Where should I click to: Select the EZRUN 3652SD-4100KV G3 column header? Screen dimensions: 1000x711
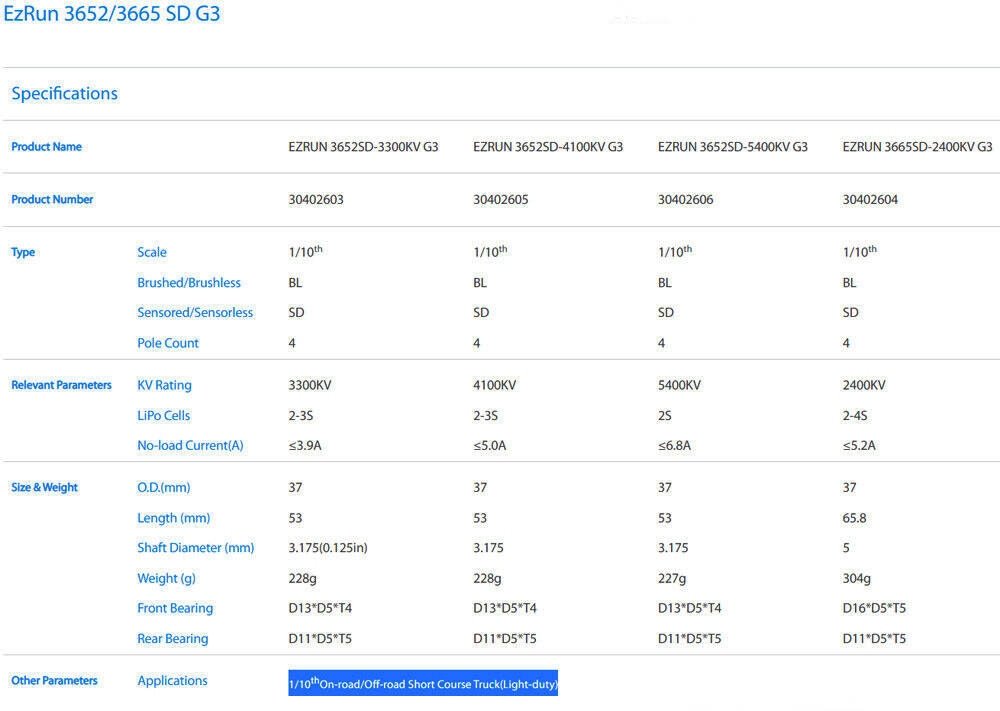[x=548, y=147]
